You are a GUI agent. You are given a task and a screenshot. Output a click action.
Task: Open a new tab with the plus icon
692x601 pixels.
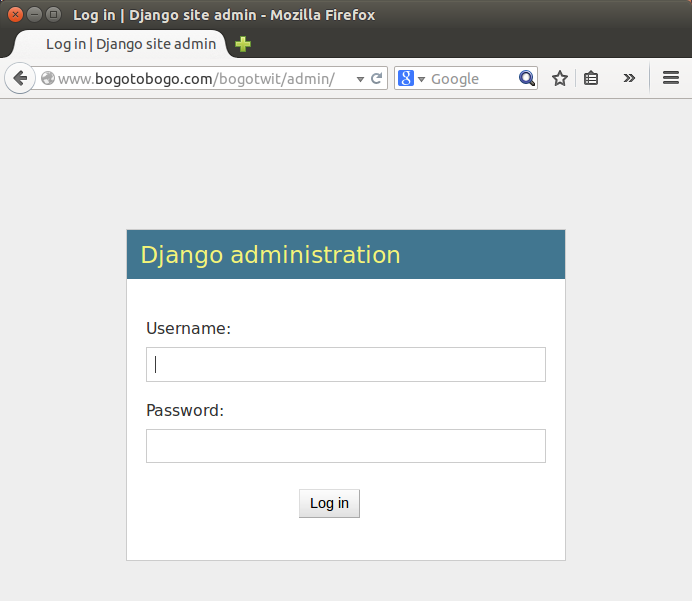point(243,44)
